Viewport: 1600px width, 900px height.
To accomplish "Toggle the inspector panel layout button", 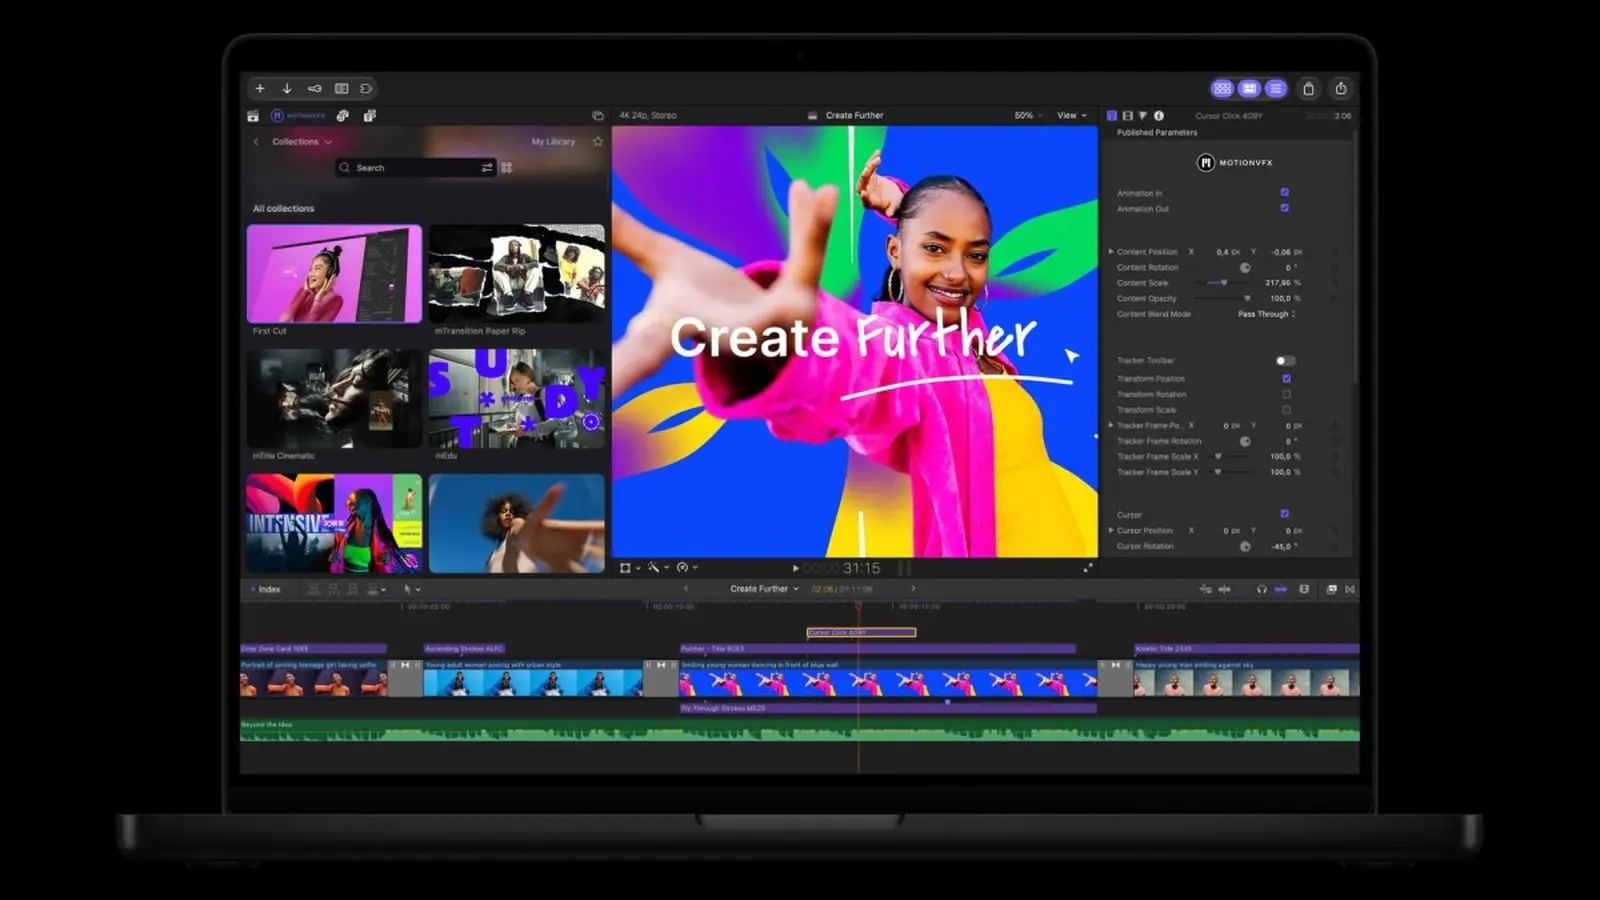I will 1276,89.
